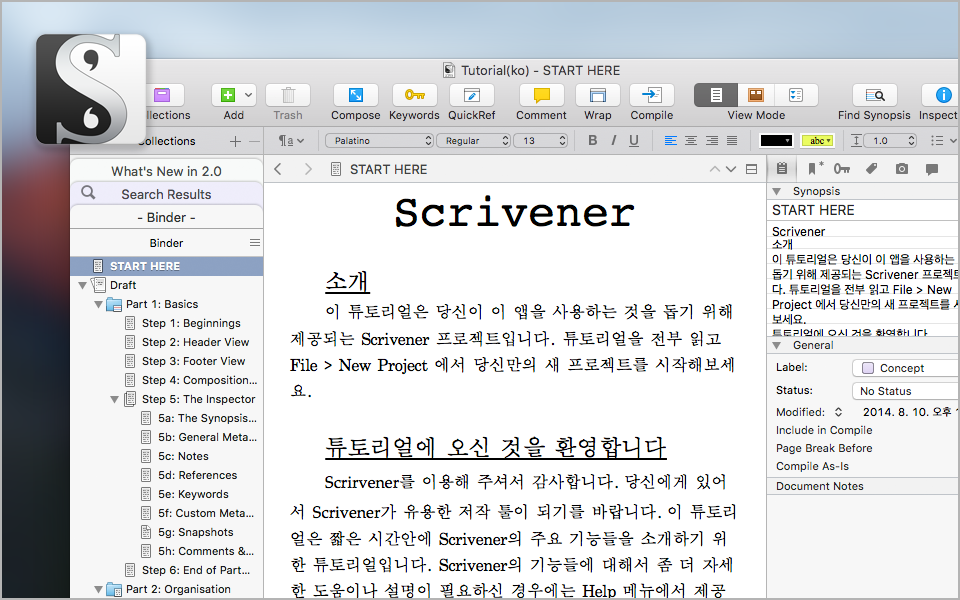
Task: Open the QuickRef panel icon
Action: [471, 95]
